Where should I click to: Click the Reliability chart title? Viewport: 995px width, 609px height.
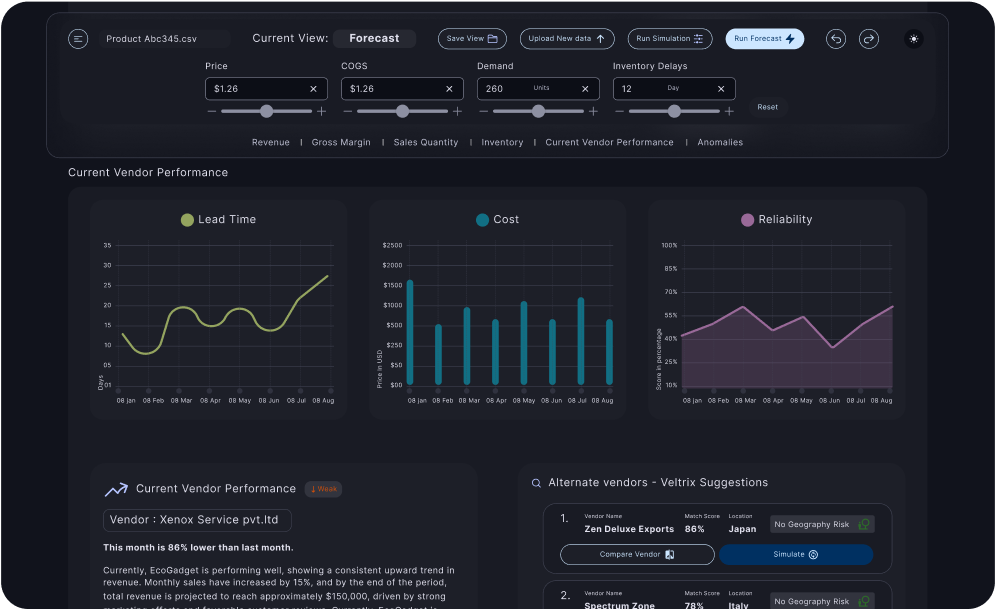pos(785,219)
